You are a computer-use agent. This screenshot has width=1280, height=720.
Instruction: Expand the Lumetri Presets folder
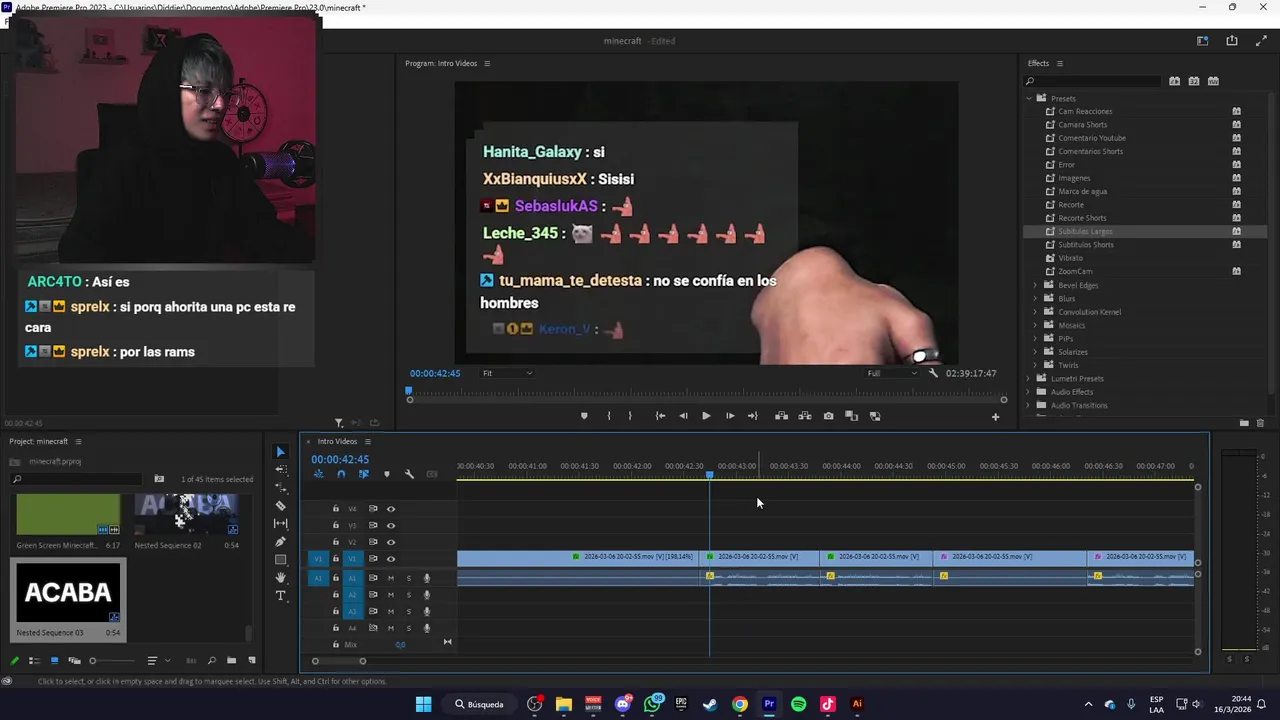[1028, 379]
